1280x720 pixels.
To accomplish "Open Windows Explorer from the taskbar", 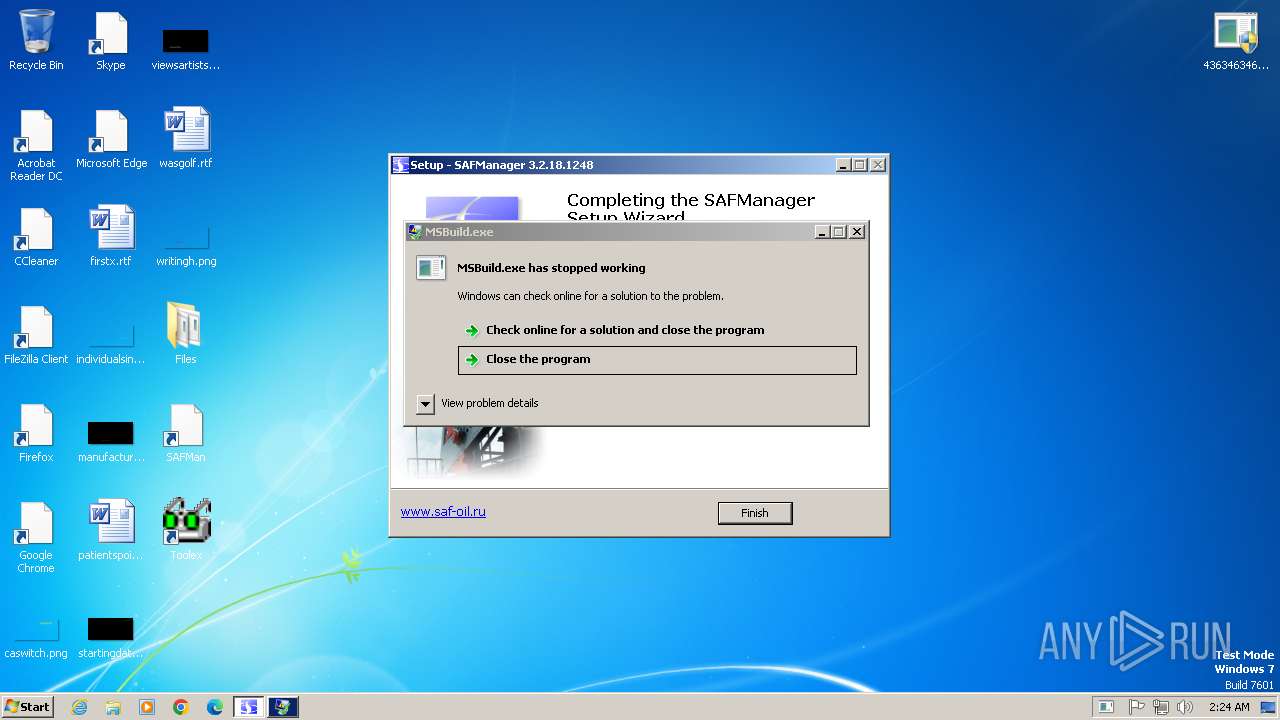I will coord(113,707).
